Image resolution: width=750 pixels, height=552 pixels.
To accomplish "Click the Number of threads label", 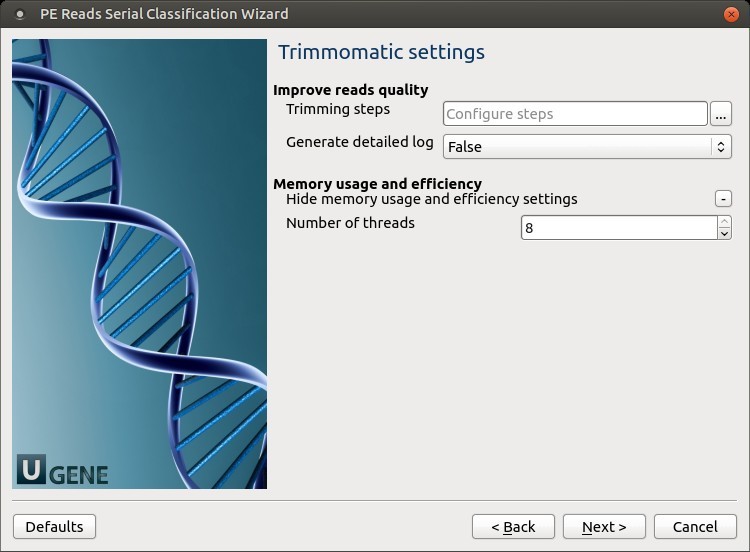I will coord(350,223).
